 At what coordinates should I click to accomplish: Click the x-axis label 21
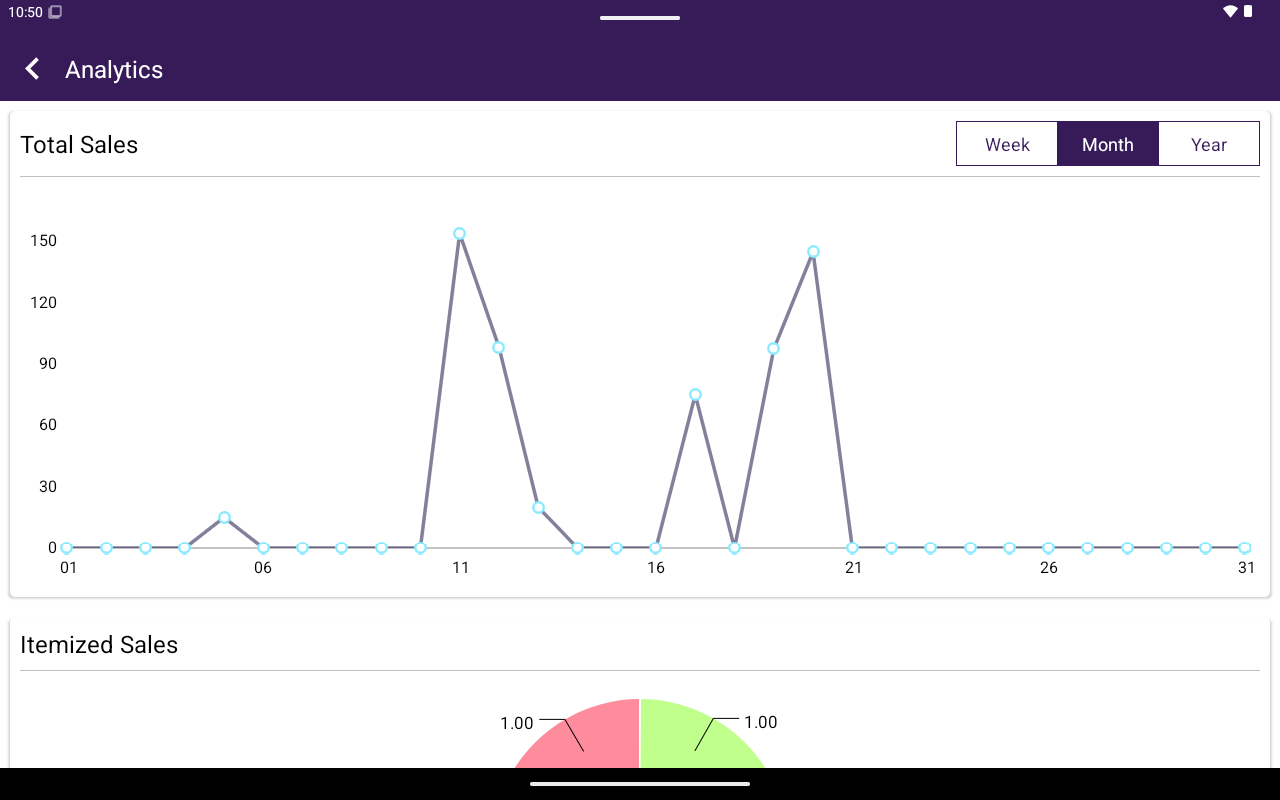pyautogui.click(x=853, y=568)
